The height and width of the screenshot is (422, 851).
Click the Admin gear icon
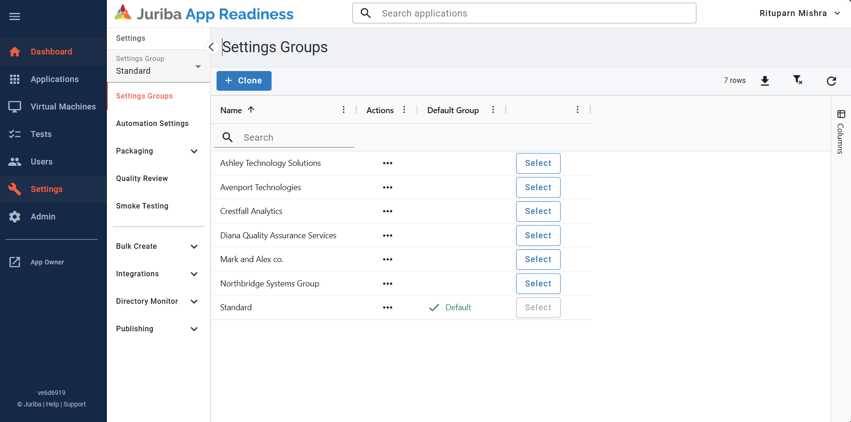pos(15,216)
